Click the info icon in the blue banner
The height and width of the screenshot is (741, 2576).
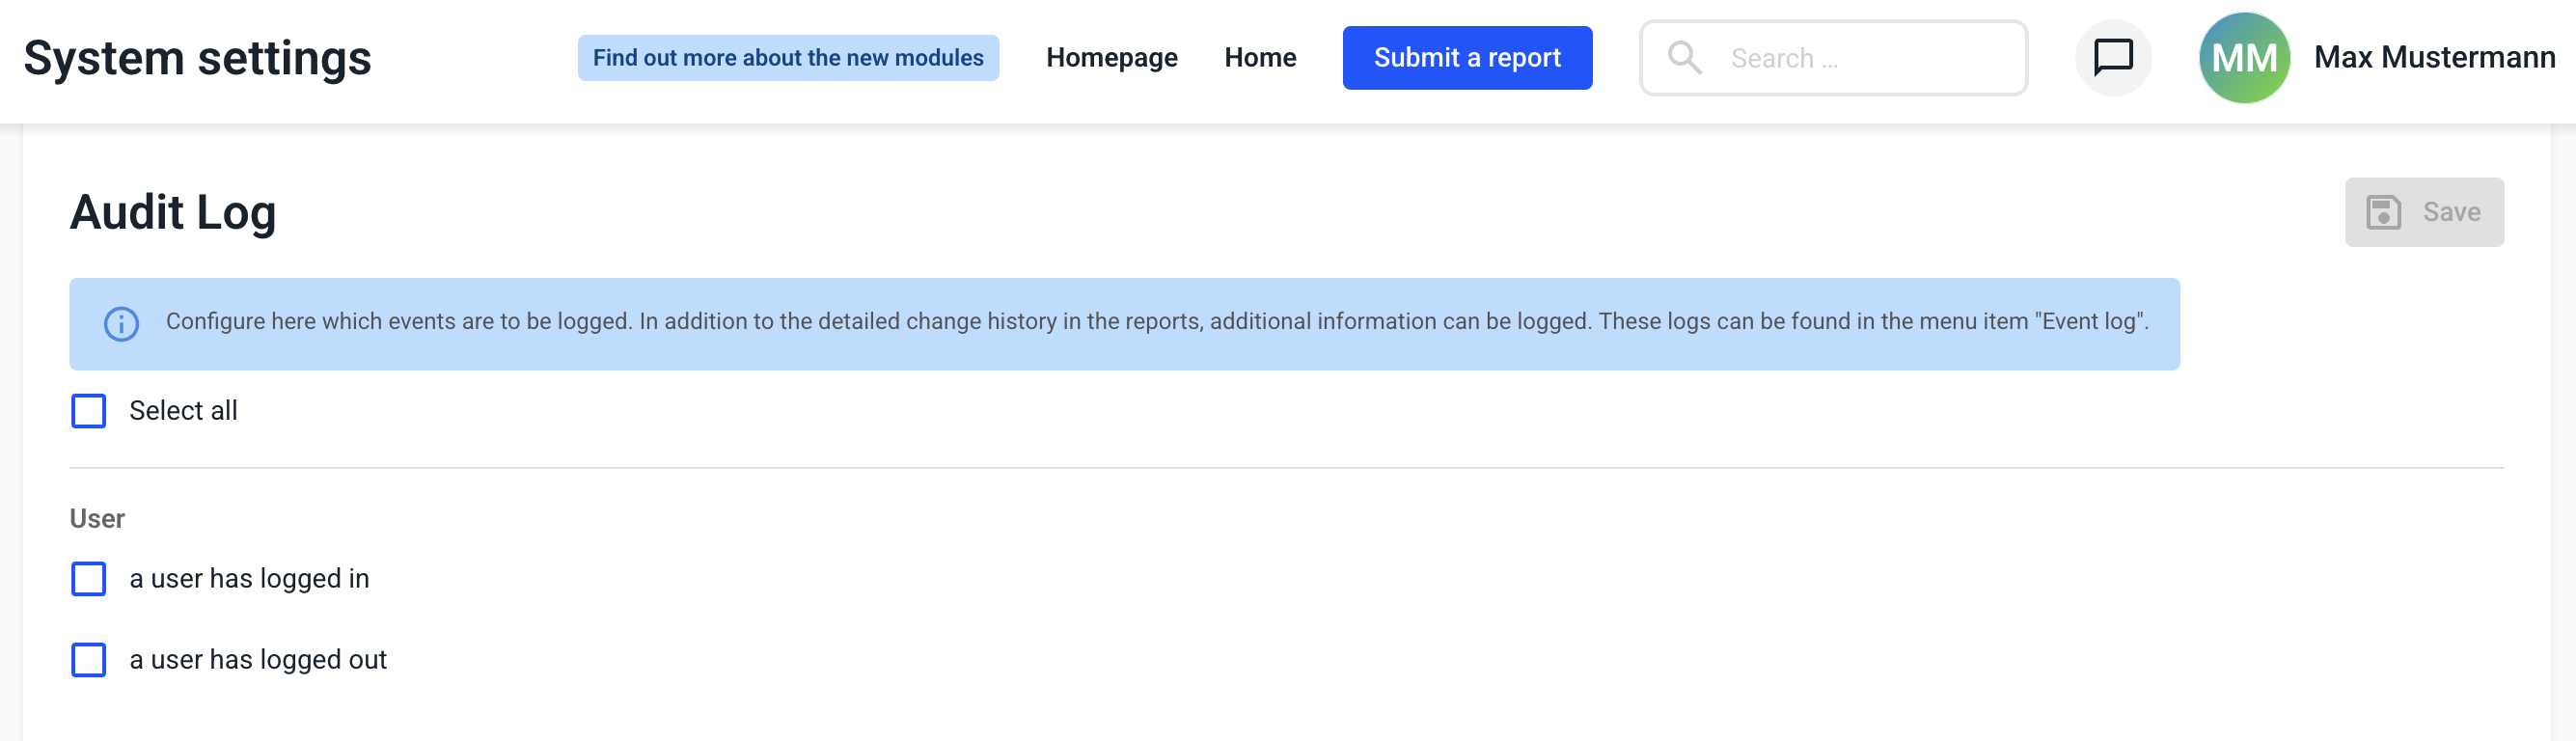[122, 324]
